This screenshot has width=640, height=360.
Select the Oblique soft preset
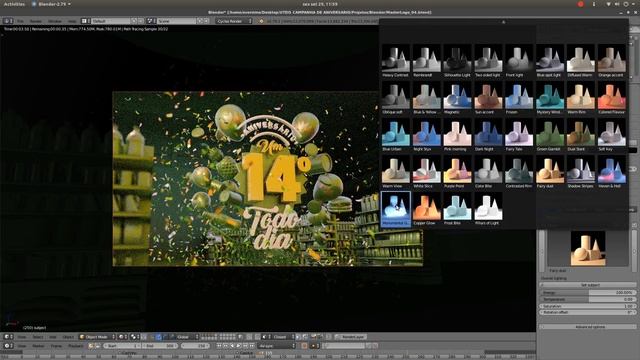point(396,98)
